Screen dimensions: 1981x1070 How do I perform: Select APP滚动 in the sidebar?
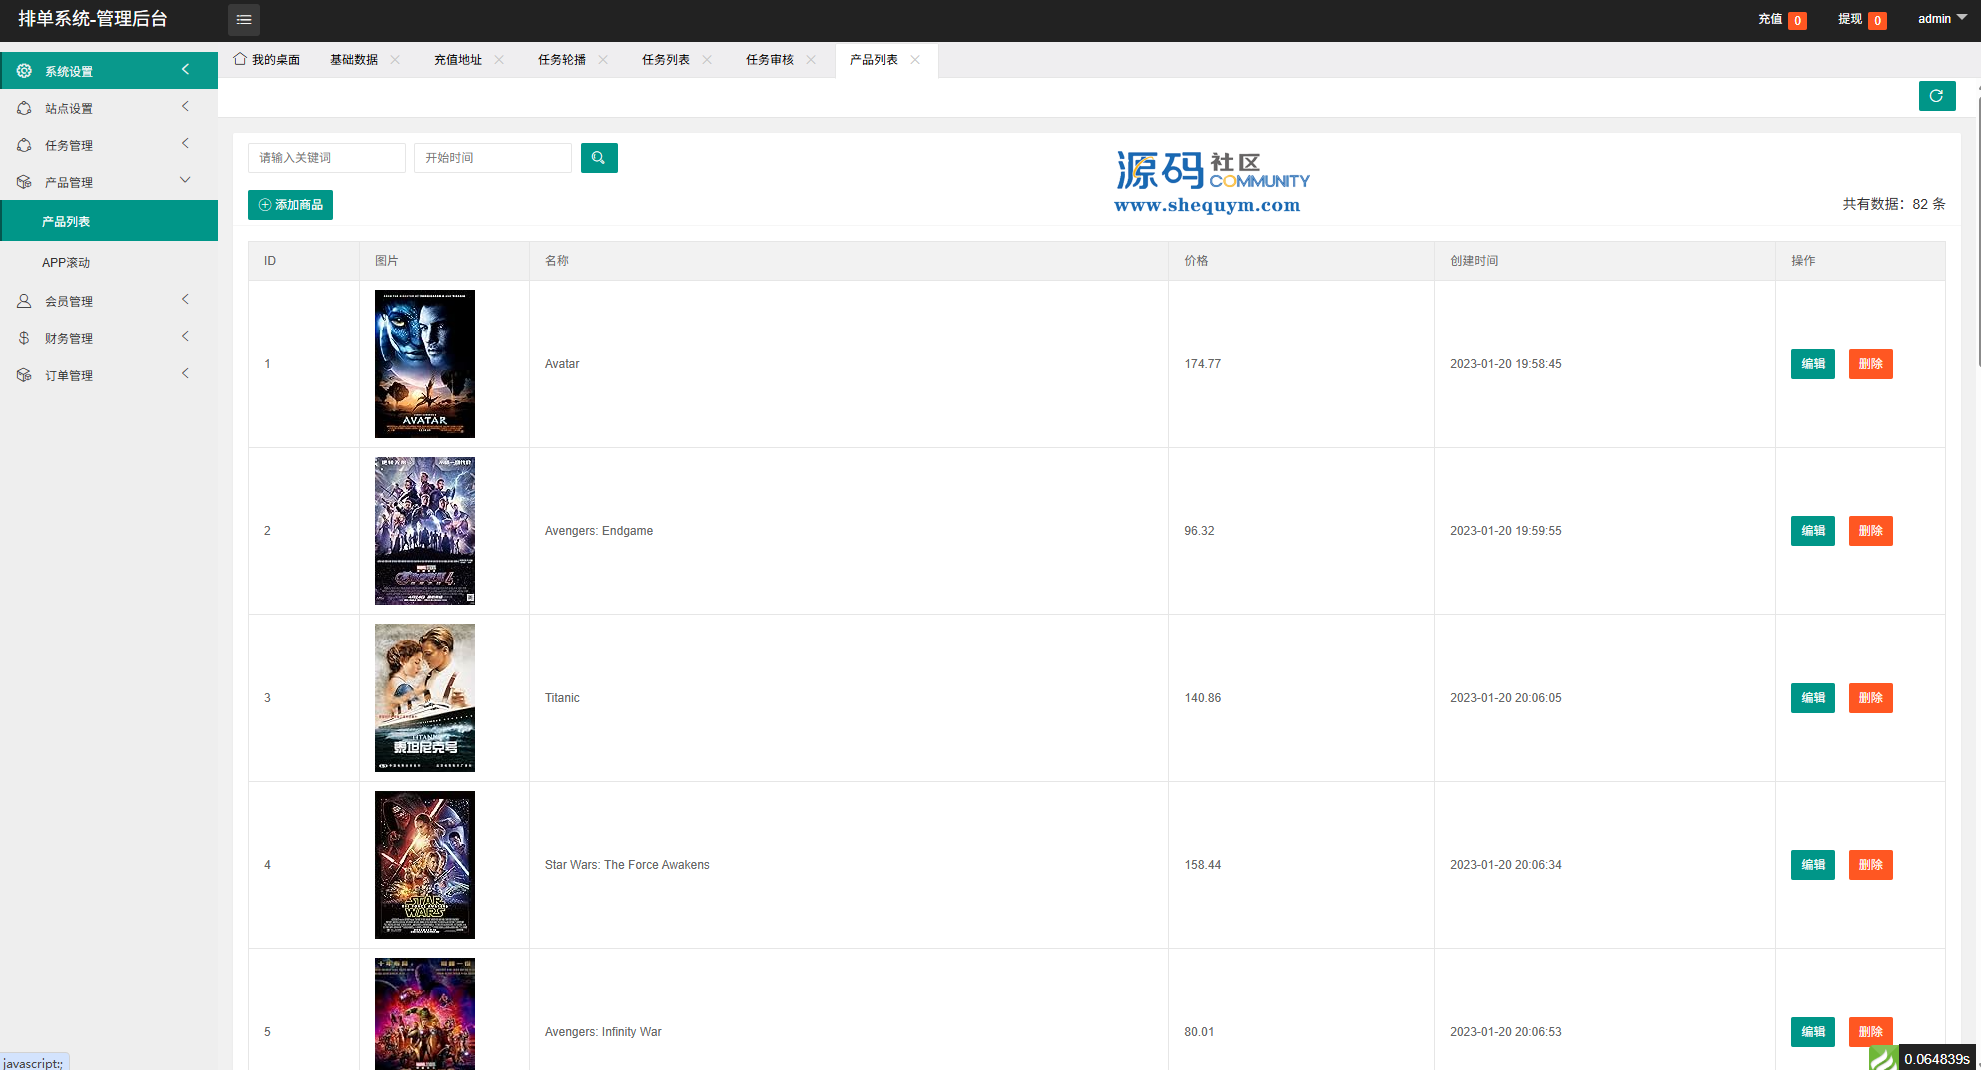coord(66,263)
